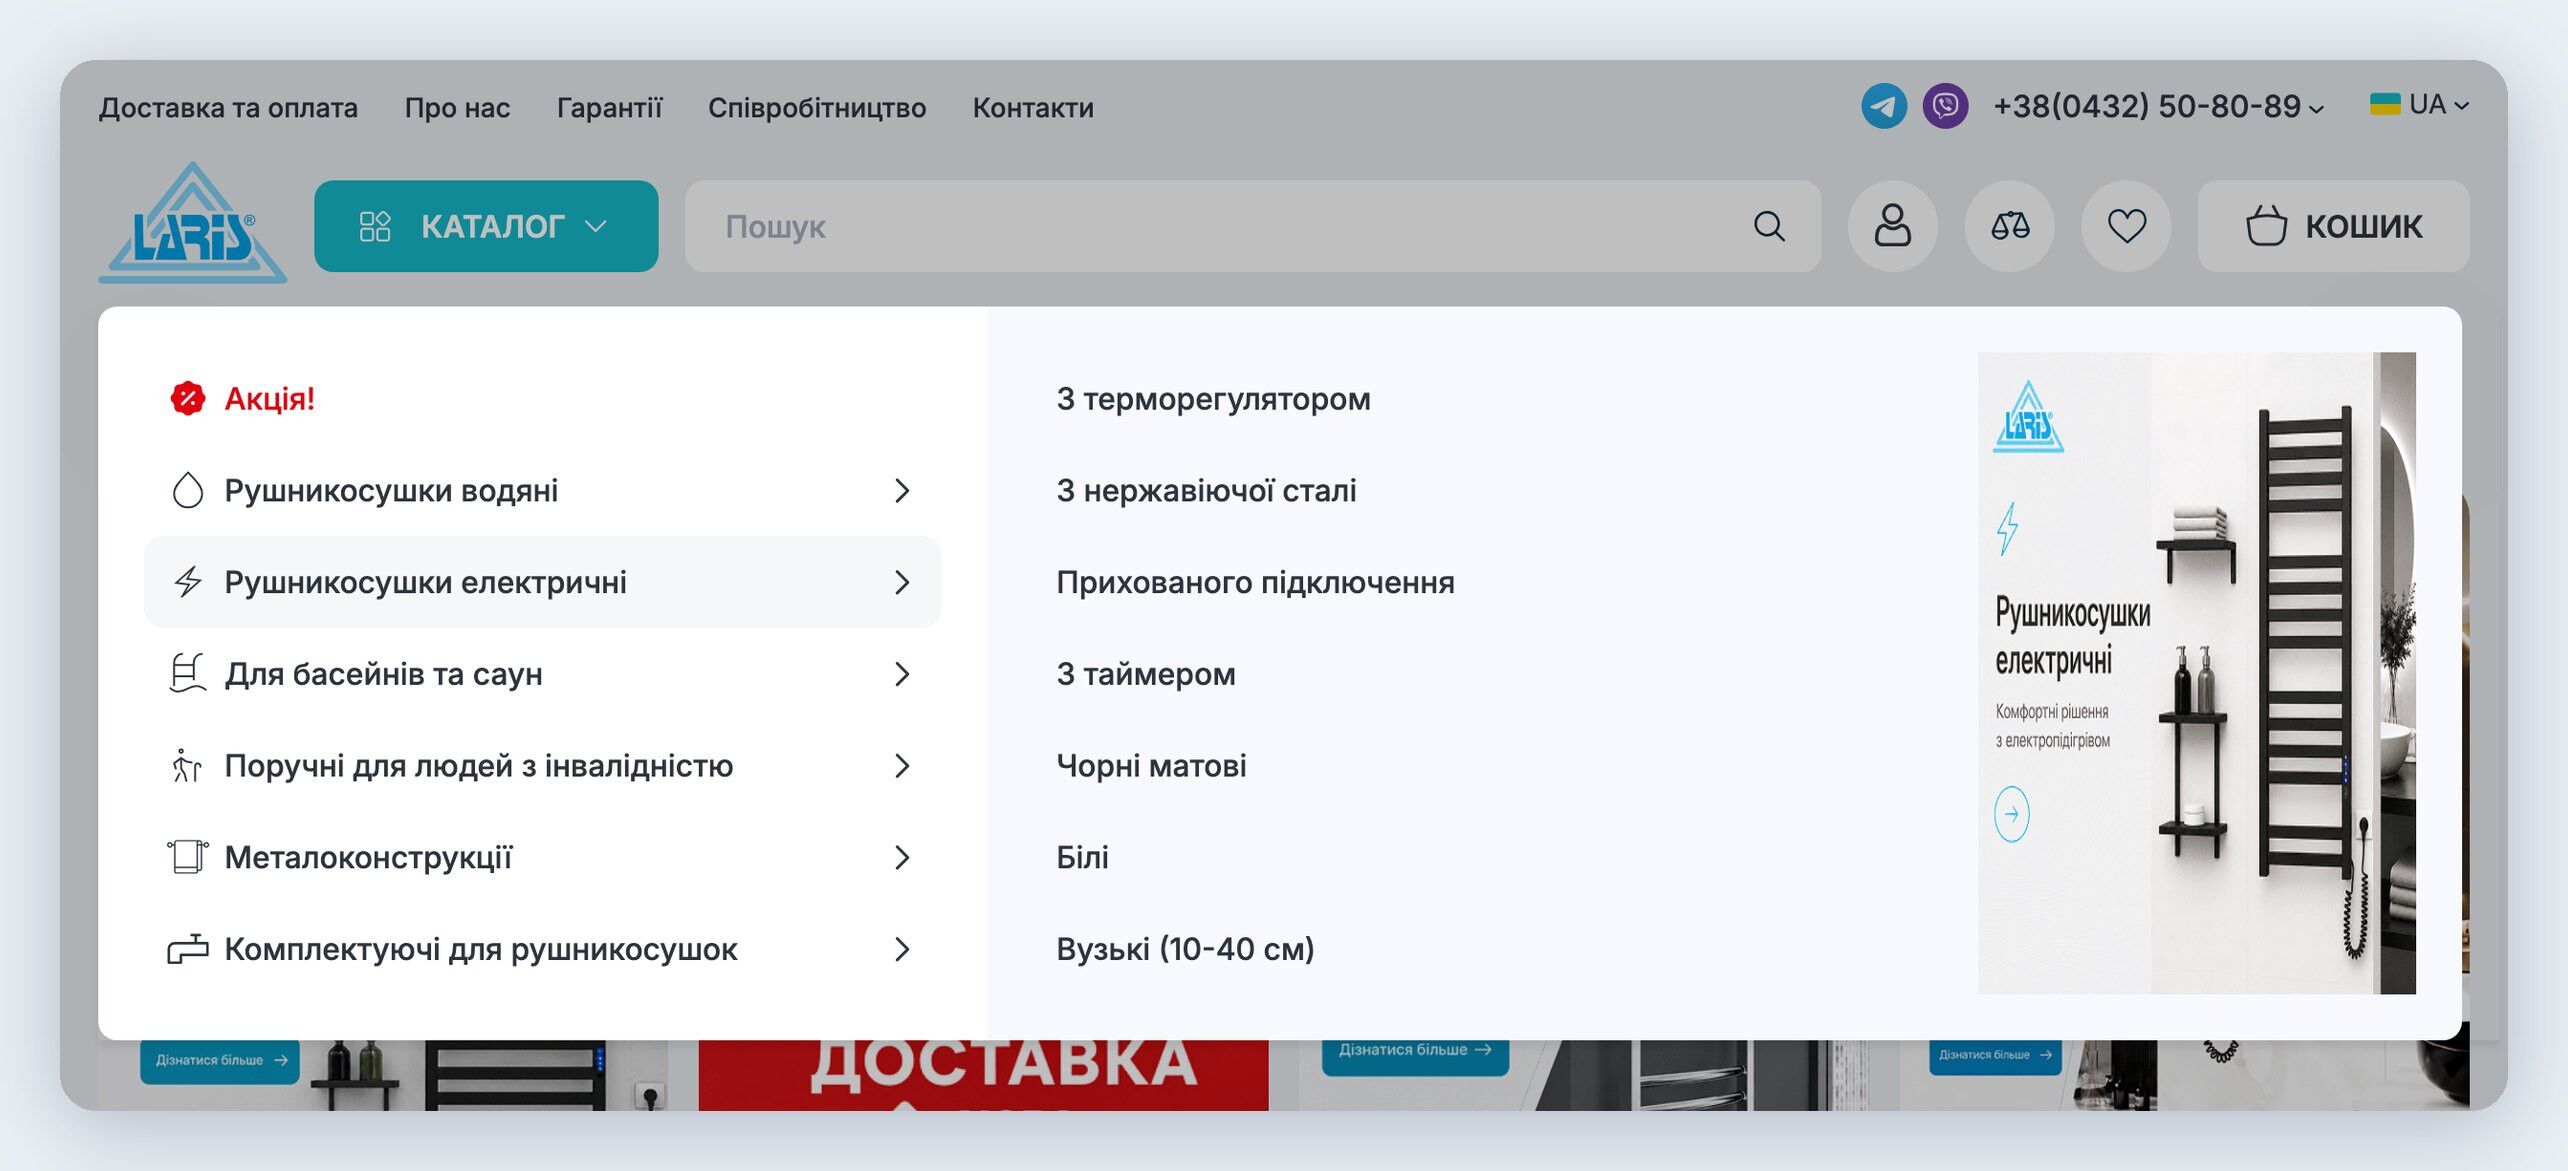The image size is (2568, 1171).
Task: Open the Про нас page
Action: click(457, 107)
